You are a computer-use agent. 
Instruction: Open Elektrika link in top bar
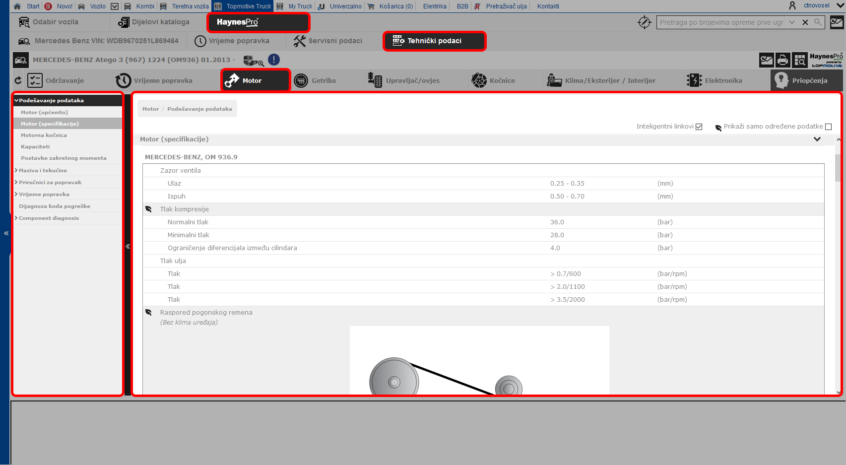pyautogui.click(x=435, y=6)
